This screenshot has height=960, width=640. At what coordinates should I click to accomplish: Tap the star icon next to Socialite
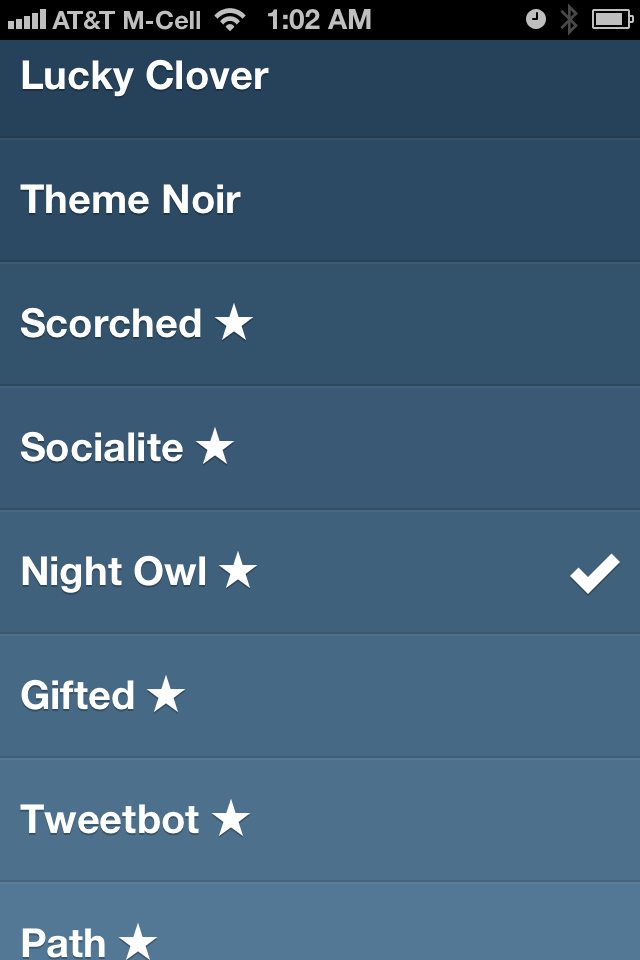coord(215,447)
